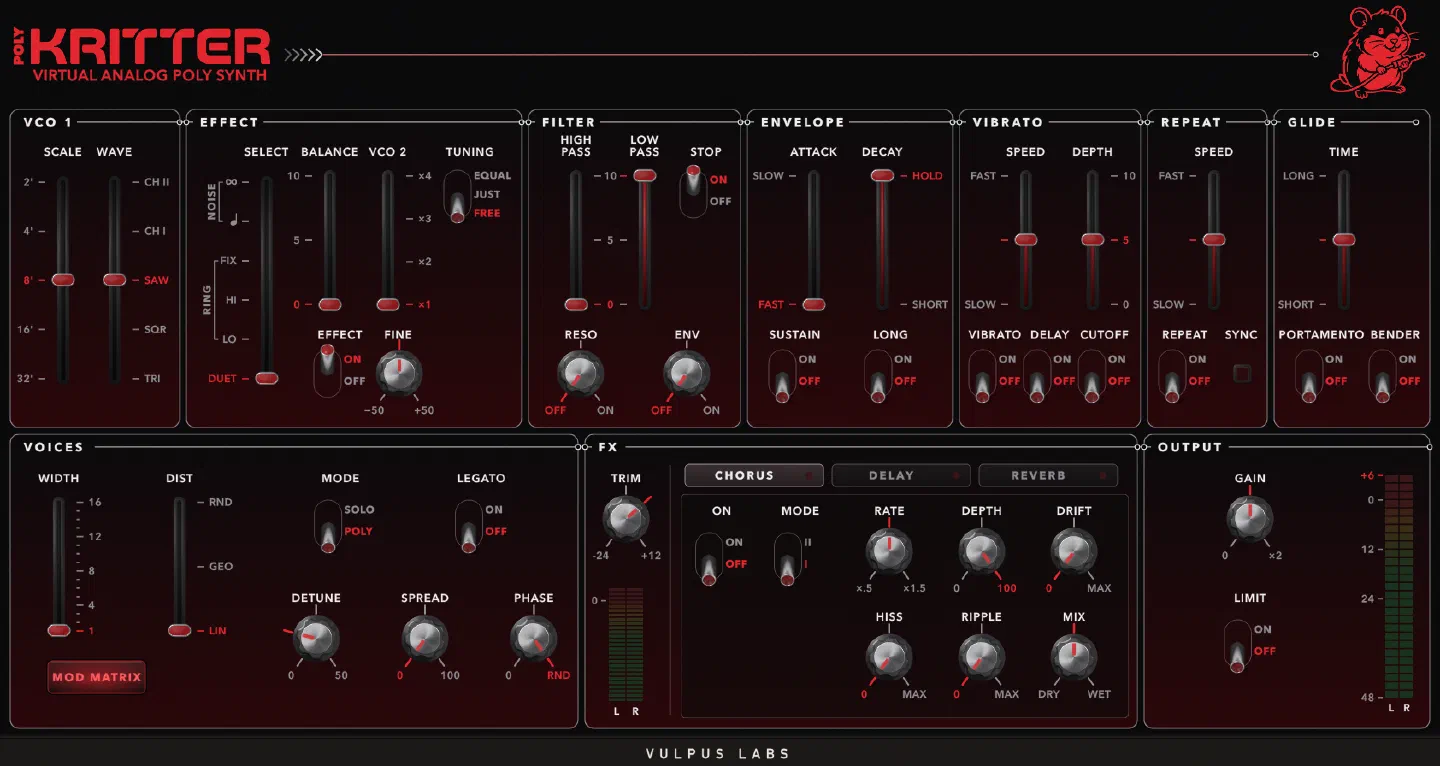Change the TUNING three-way selector
Image resolution: width=1440 pixels, height=766 pixels.
(x=458, y=195)
